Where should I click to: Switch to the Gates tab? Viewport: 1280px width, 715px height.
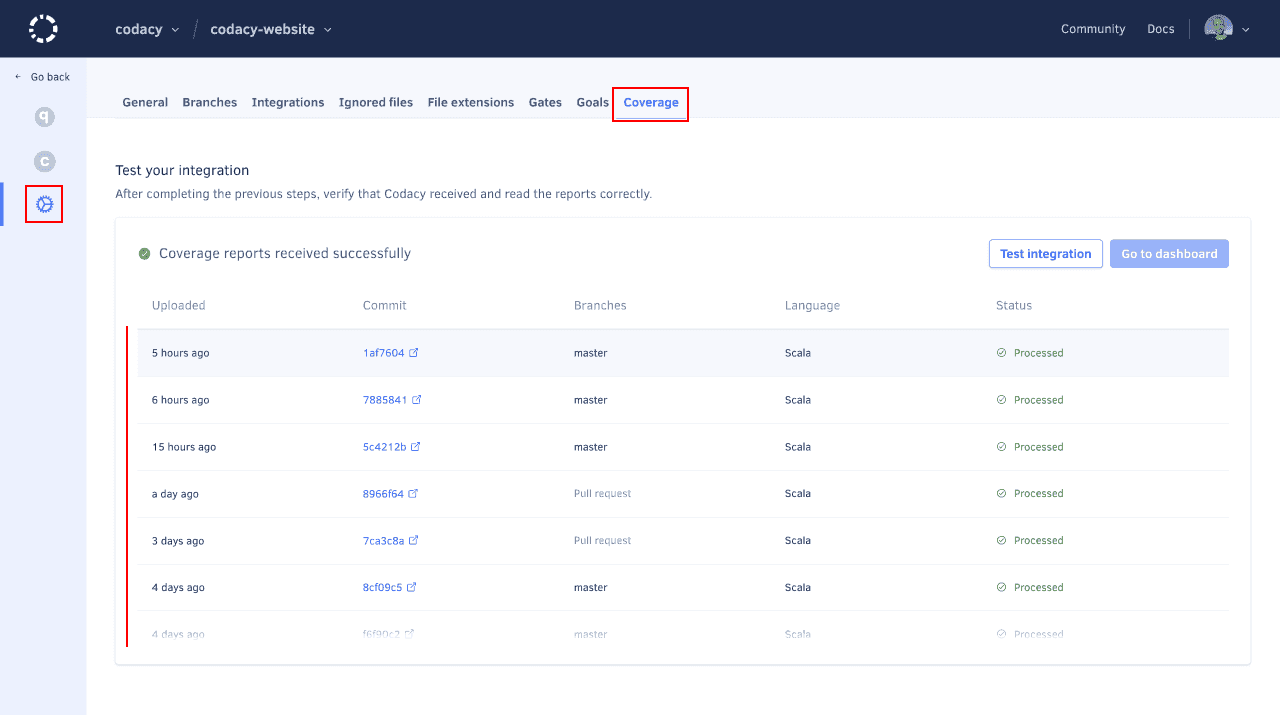coord(545,102)
